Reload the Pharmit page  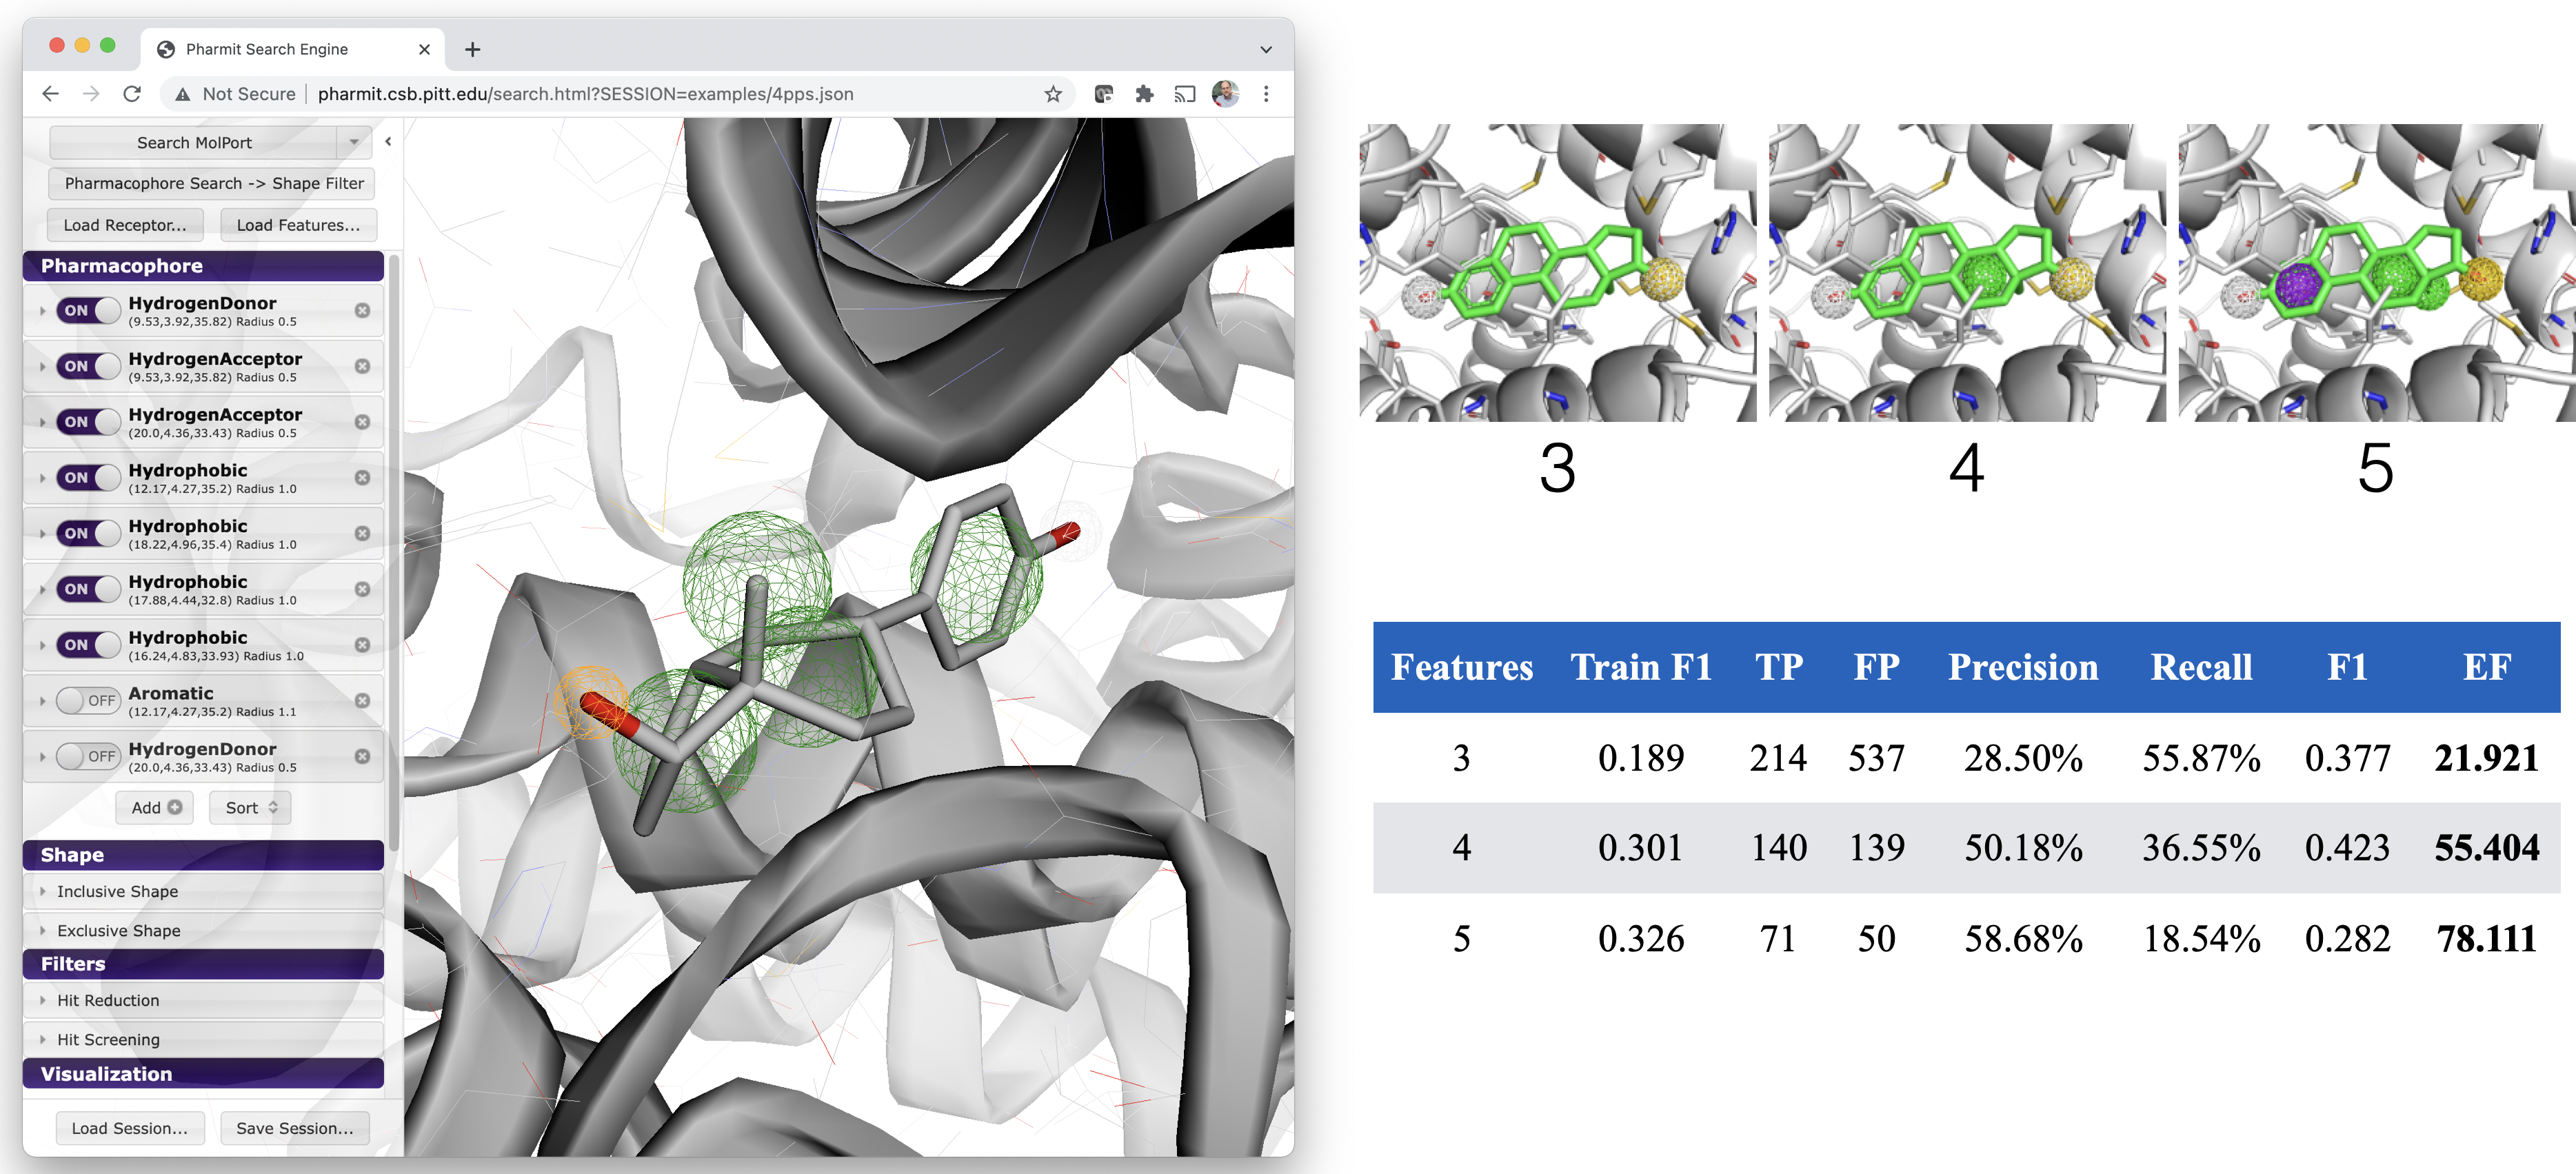(x=132, y=94)
